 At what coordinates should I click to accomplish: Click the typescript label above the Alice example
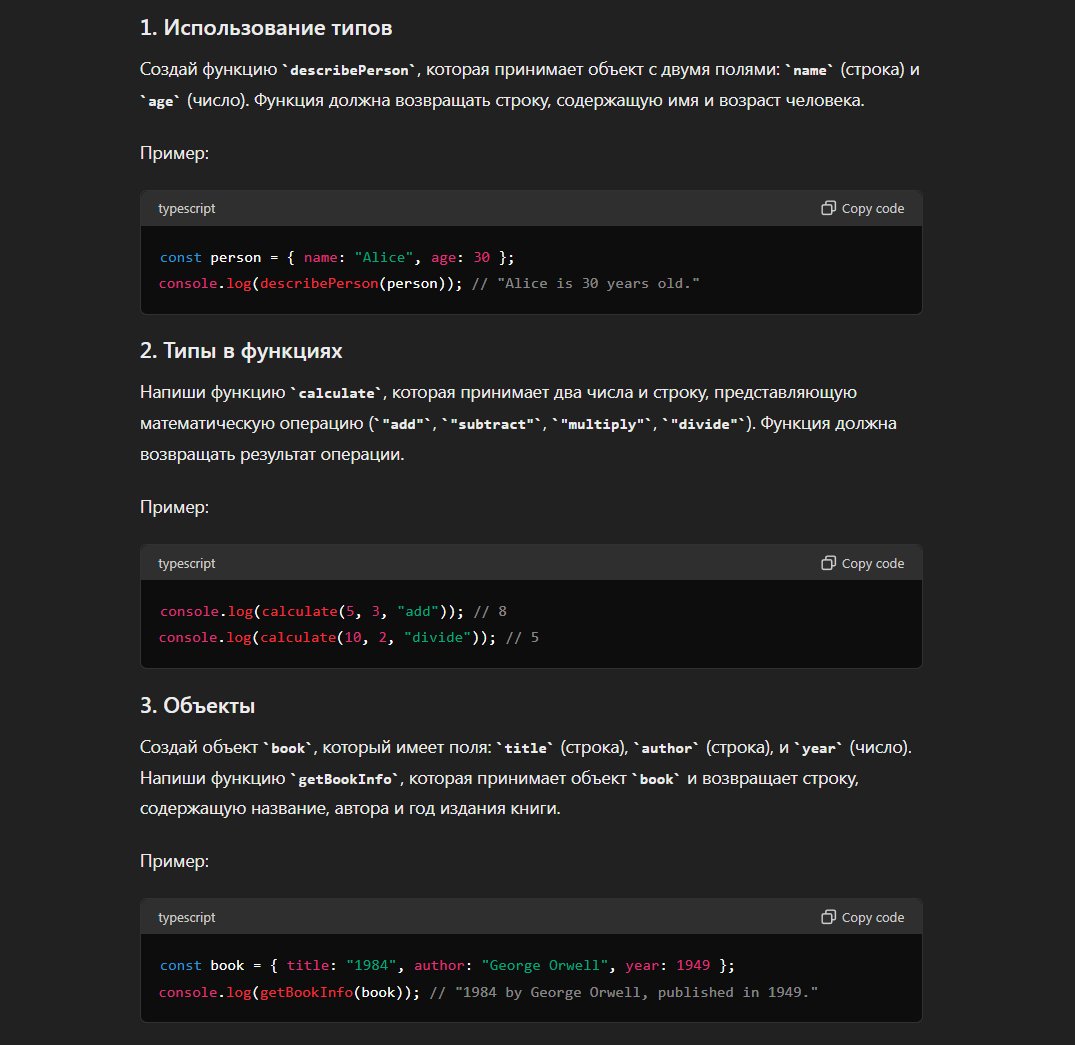pos(186,209)
